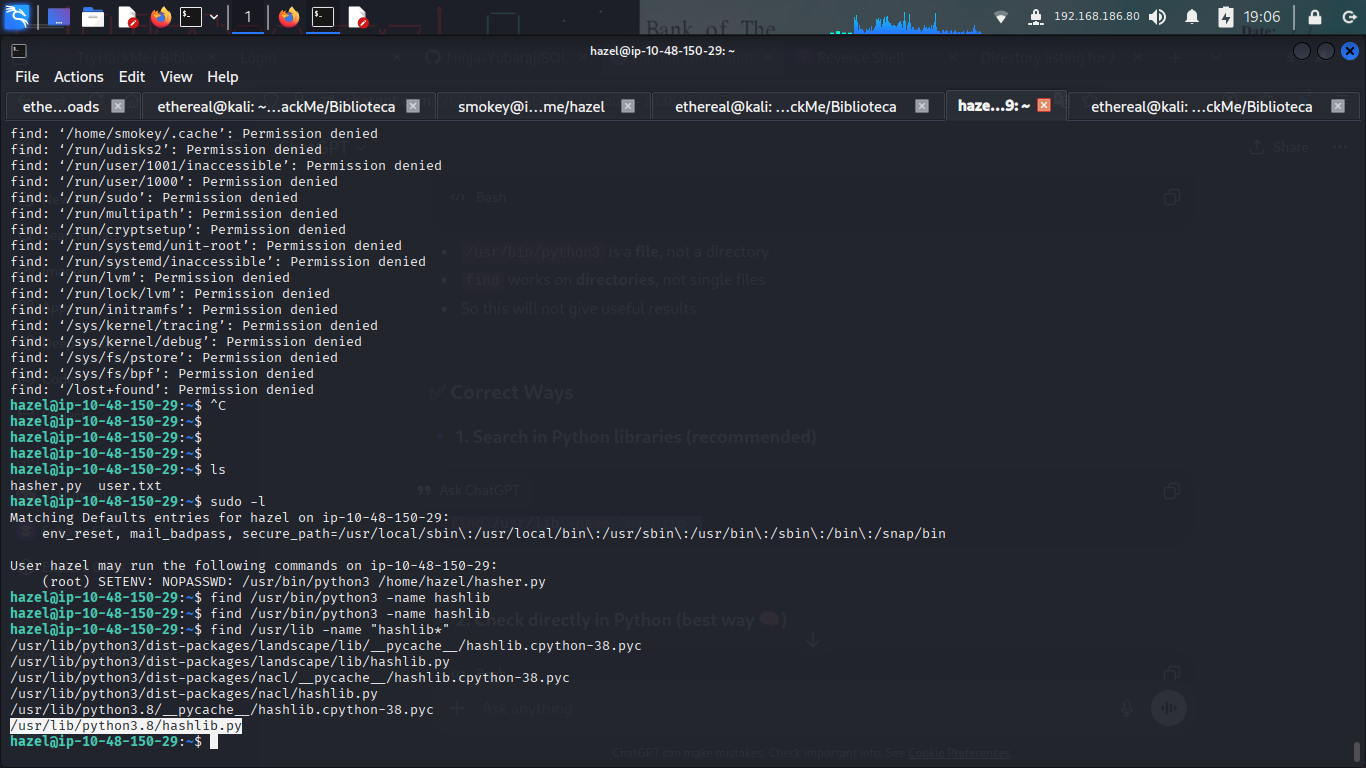Screen dimensions: 1366x768
Task: Switch to the ethe...oads tab
Action: pos(60,106)
